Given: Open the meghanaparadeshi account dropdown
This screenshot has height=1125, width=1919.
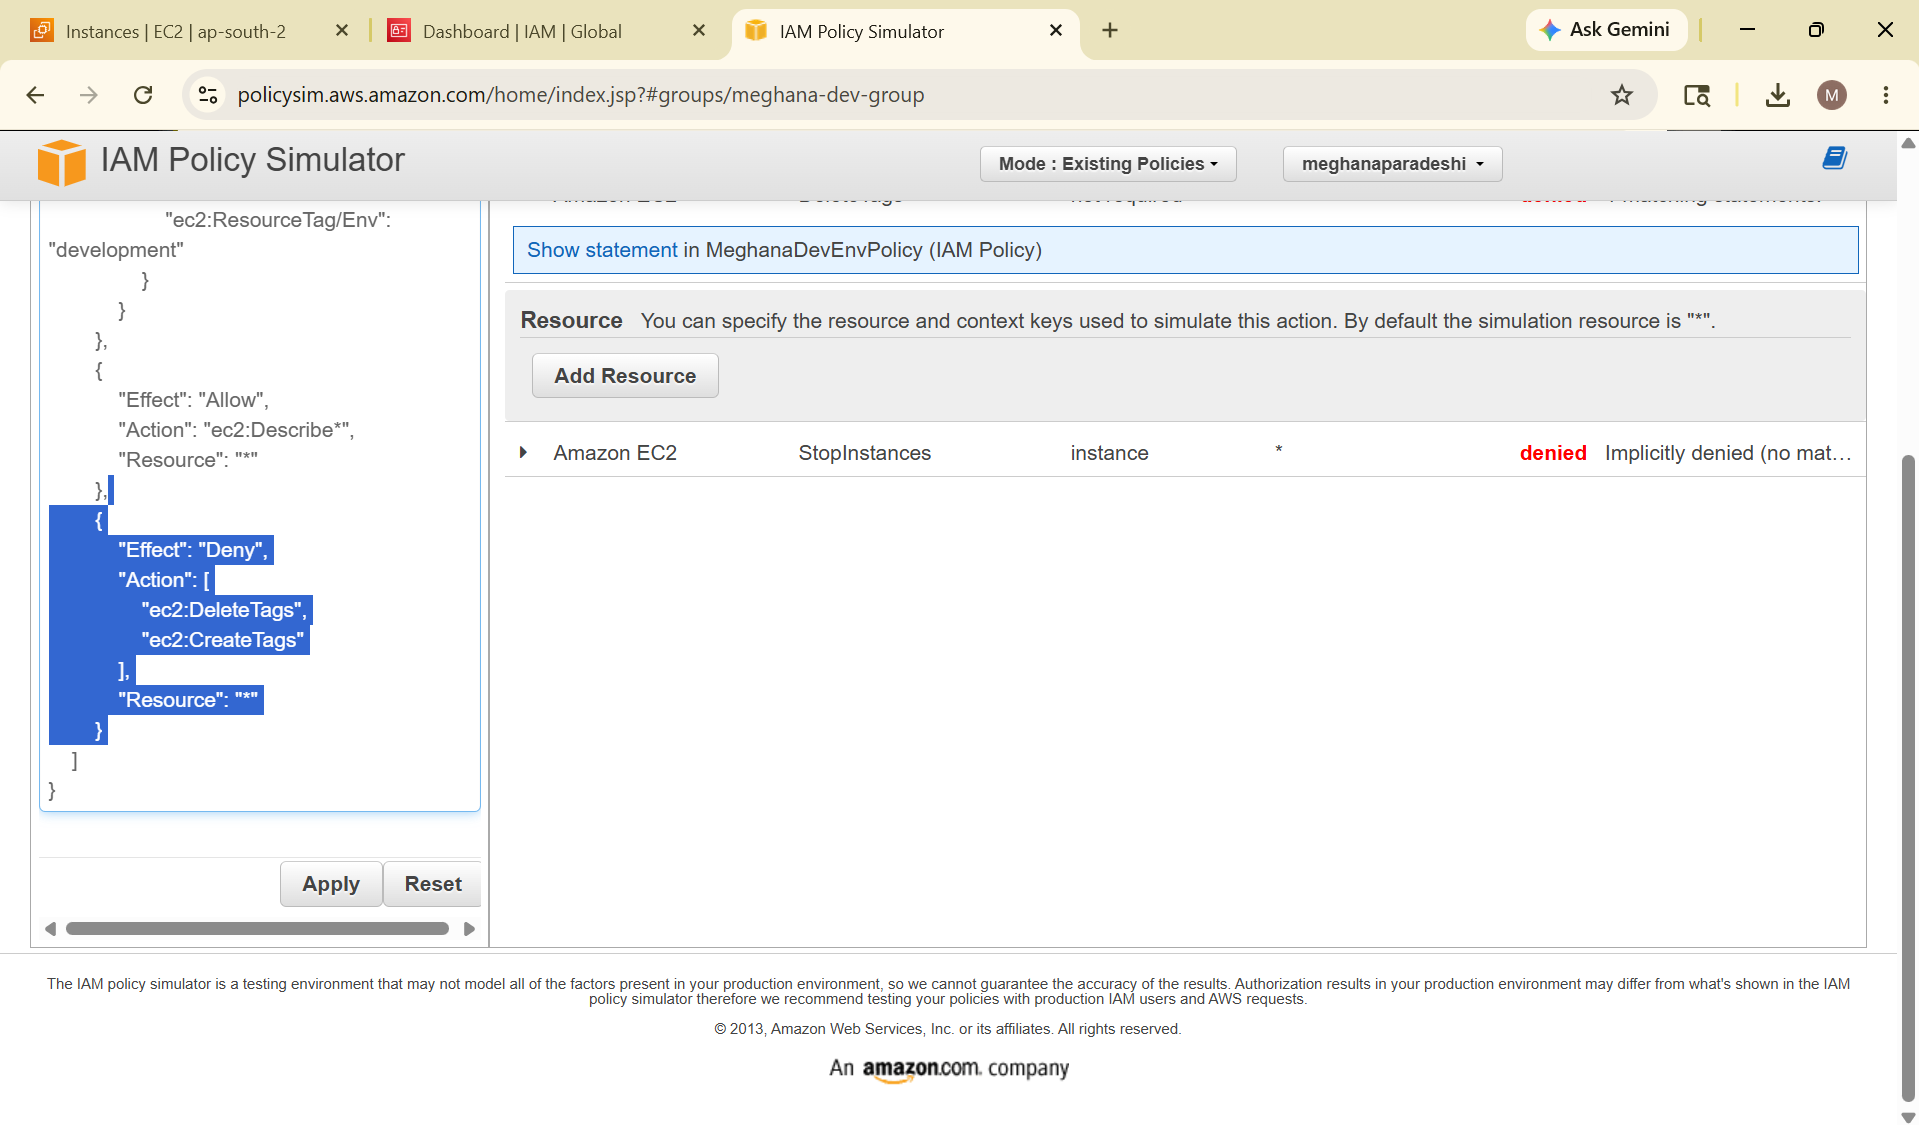Looking at the screenshot, I should pyautogui.click(x=1392, y=164).
